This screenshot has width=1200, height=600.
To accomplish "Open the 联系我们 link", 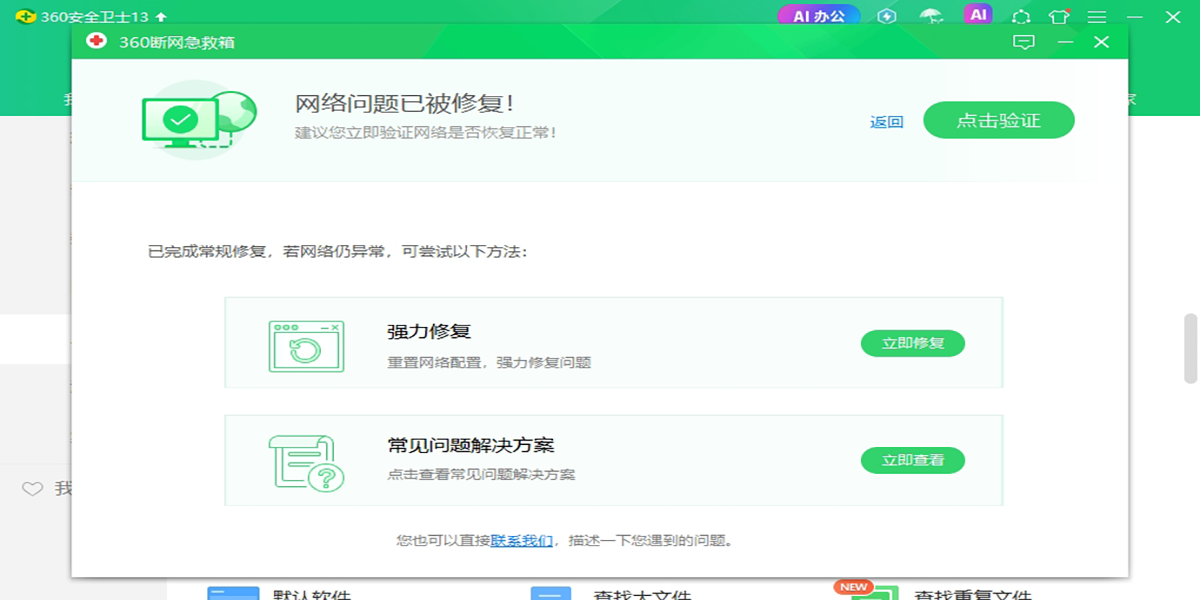I will [x=521, y=540].
